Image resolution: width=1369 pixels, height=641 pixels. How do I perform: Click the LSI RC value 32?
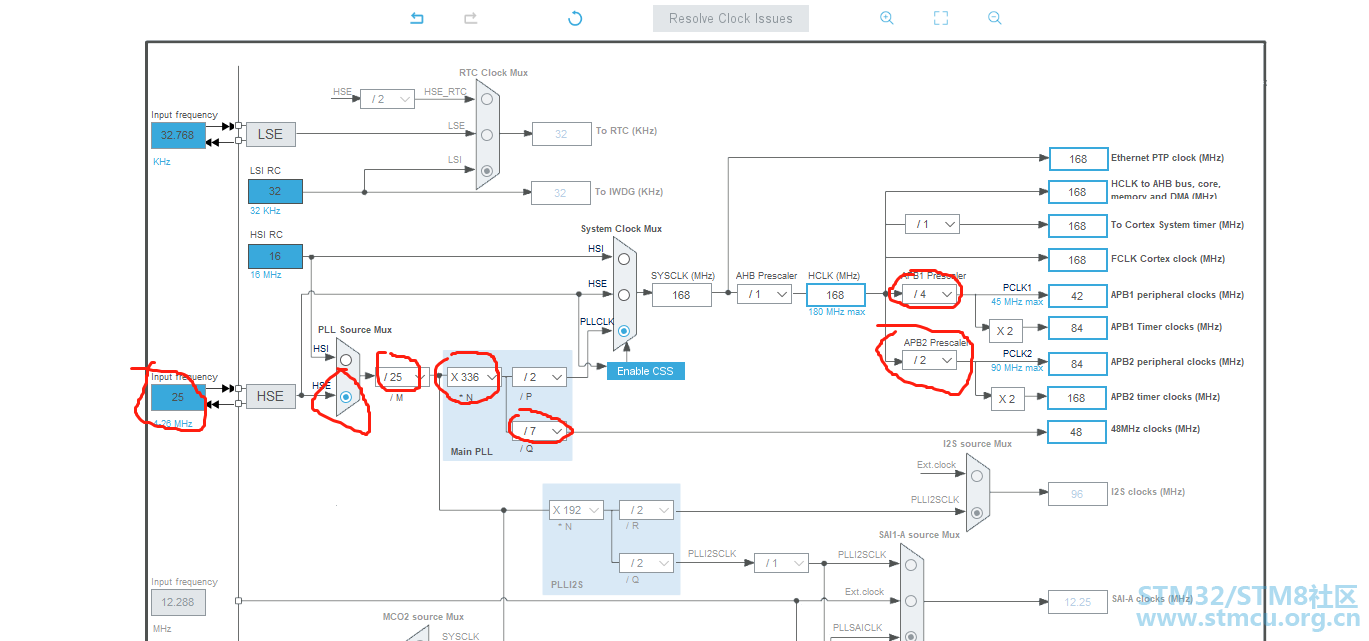point(275,191)
